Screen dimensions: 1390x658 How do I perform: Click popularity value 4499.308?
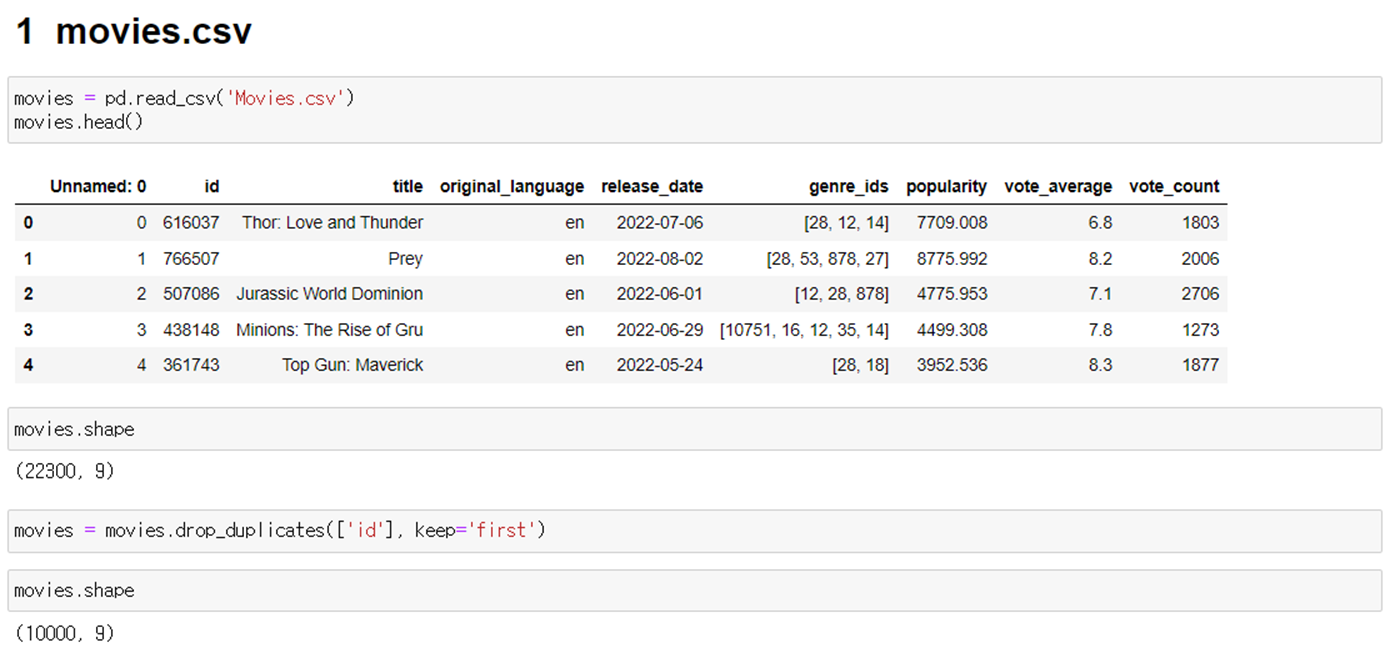[x=952, y=330]
